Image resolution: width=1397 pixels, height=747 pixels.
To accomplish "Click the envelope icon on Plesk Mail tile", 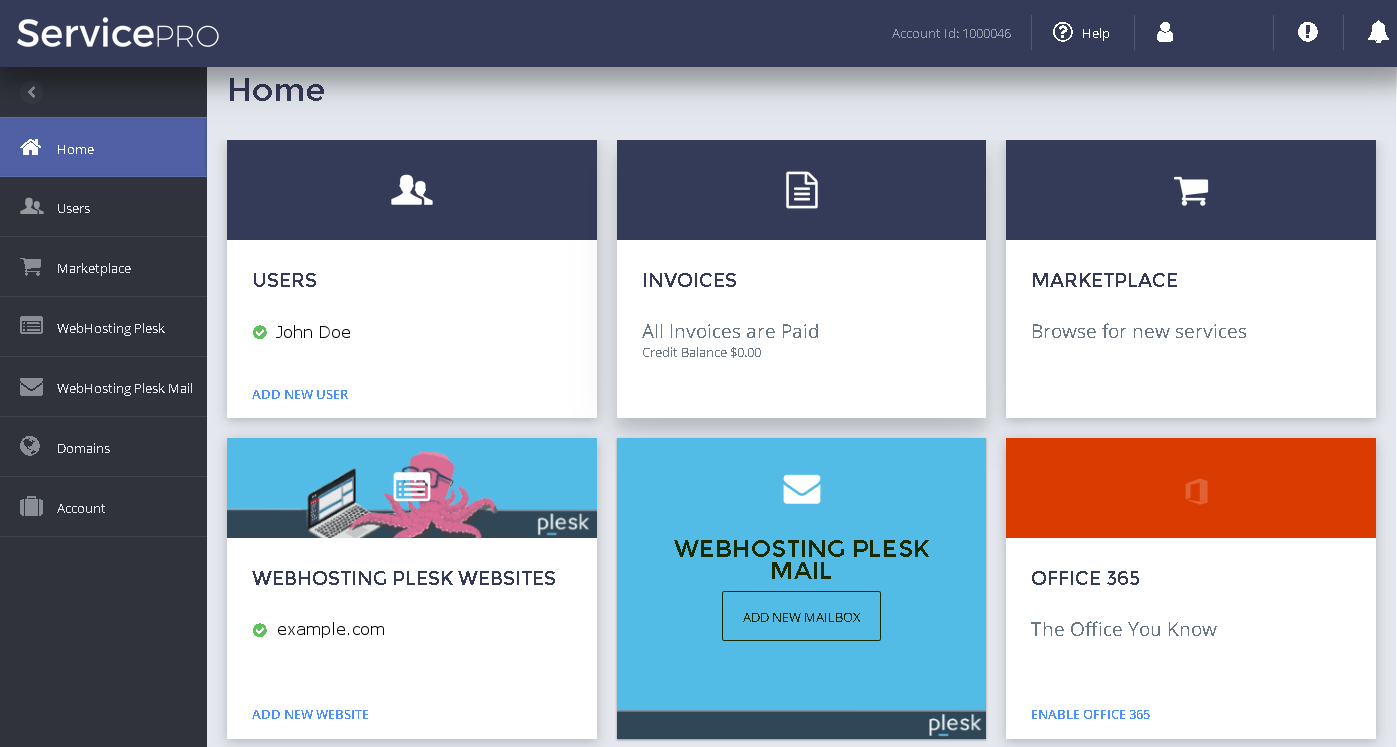I will click(801, 489).
